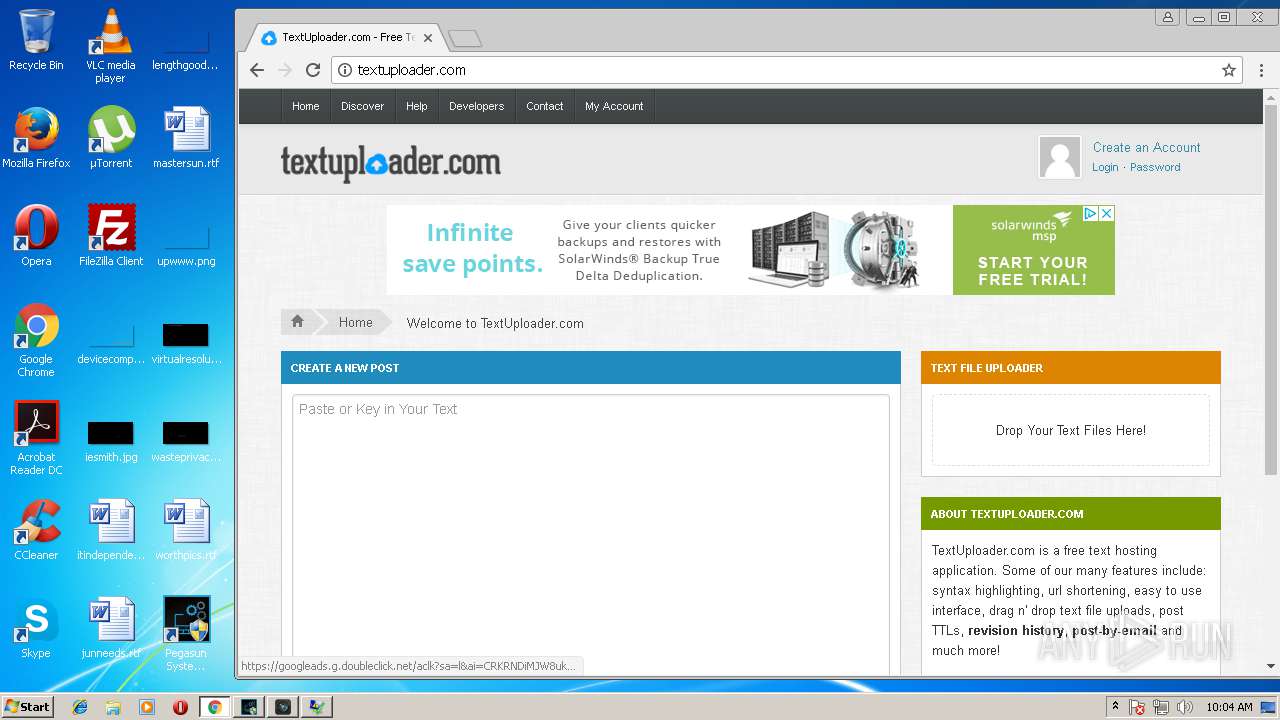1280x720 pixels.
Task: Select the CCleaner desktop shortcut
Action: (36, 529)
